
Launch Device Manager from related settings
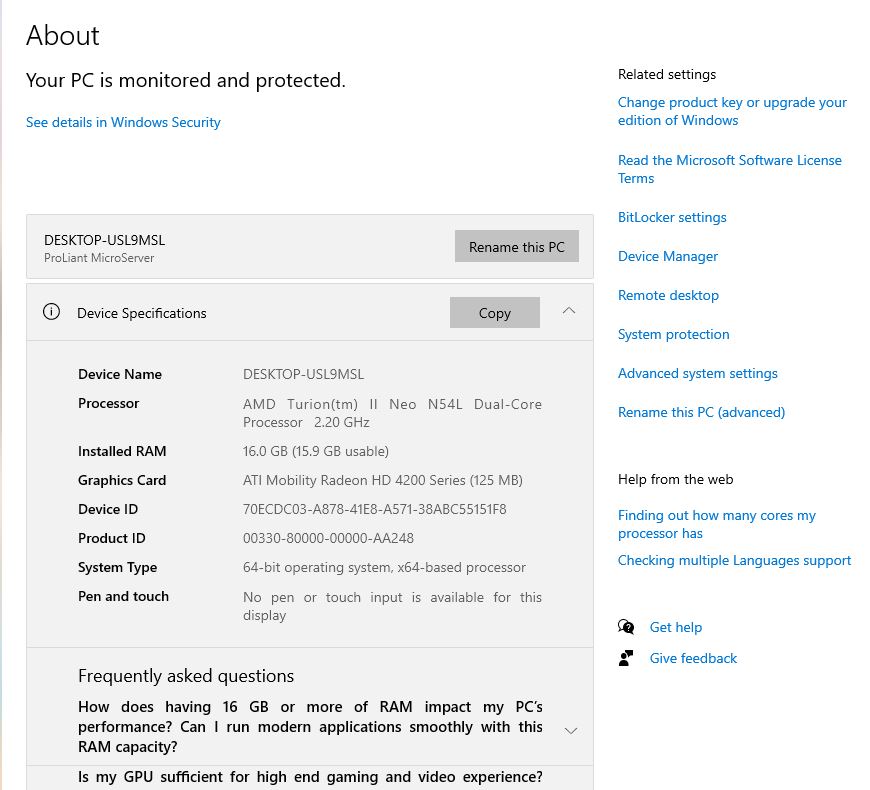coord(668,256)
